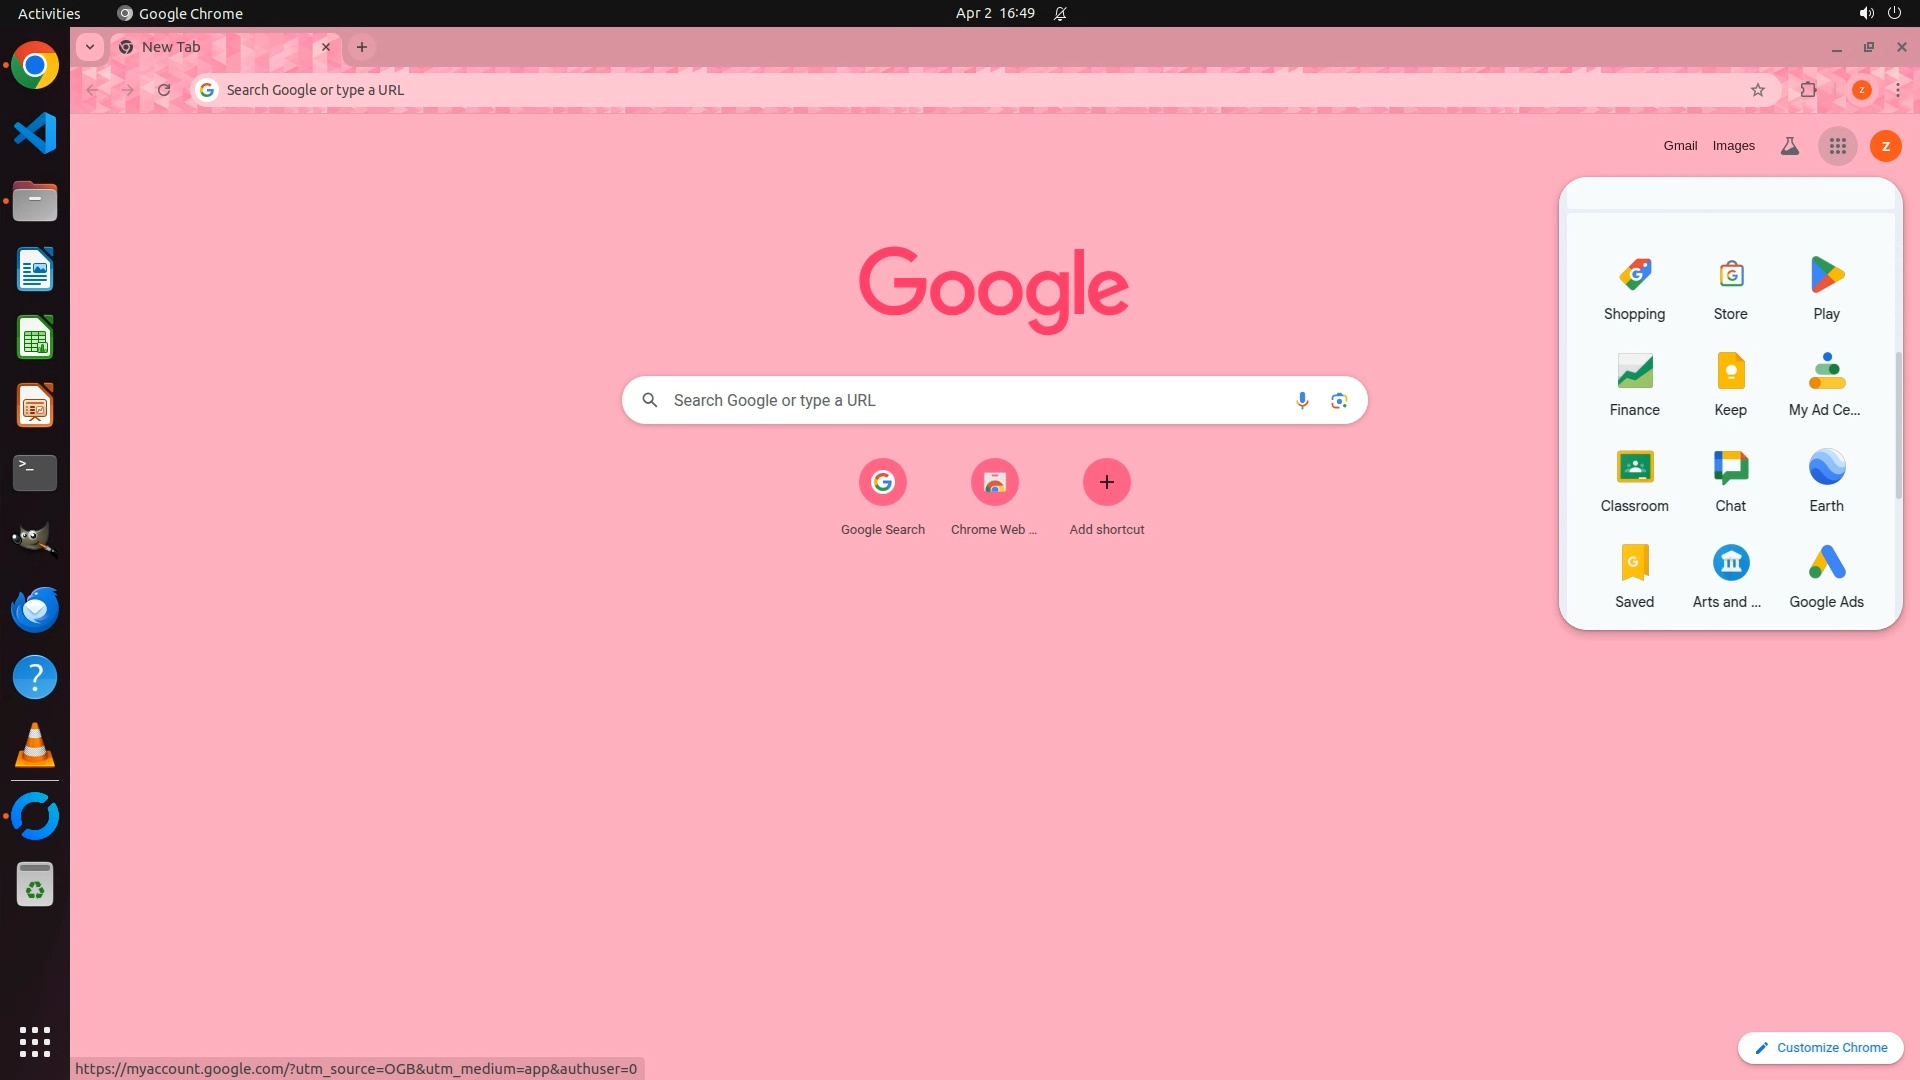Open the Activities overview

click(x=49, y=13)
